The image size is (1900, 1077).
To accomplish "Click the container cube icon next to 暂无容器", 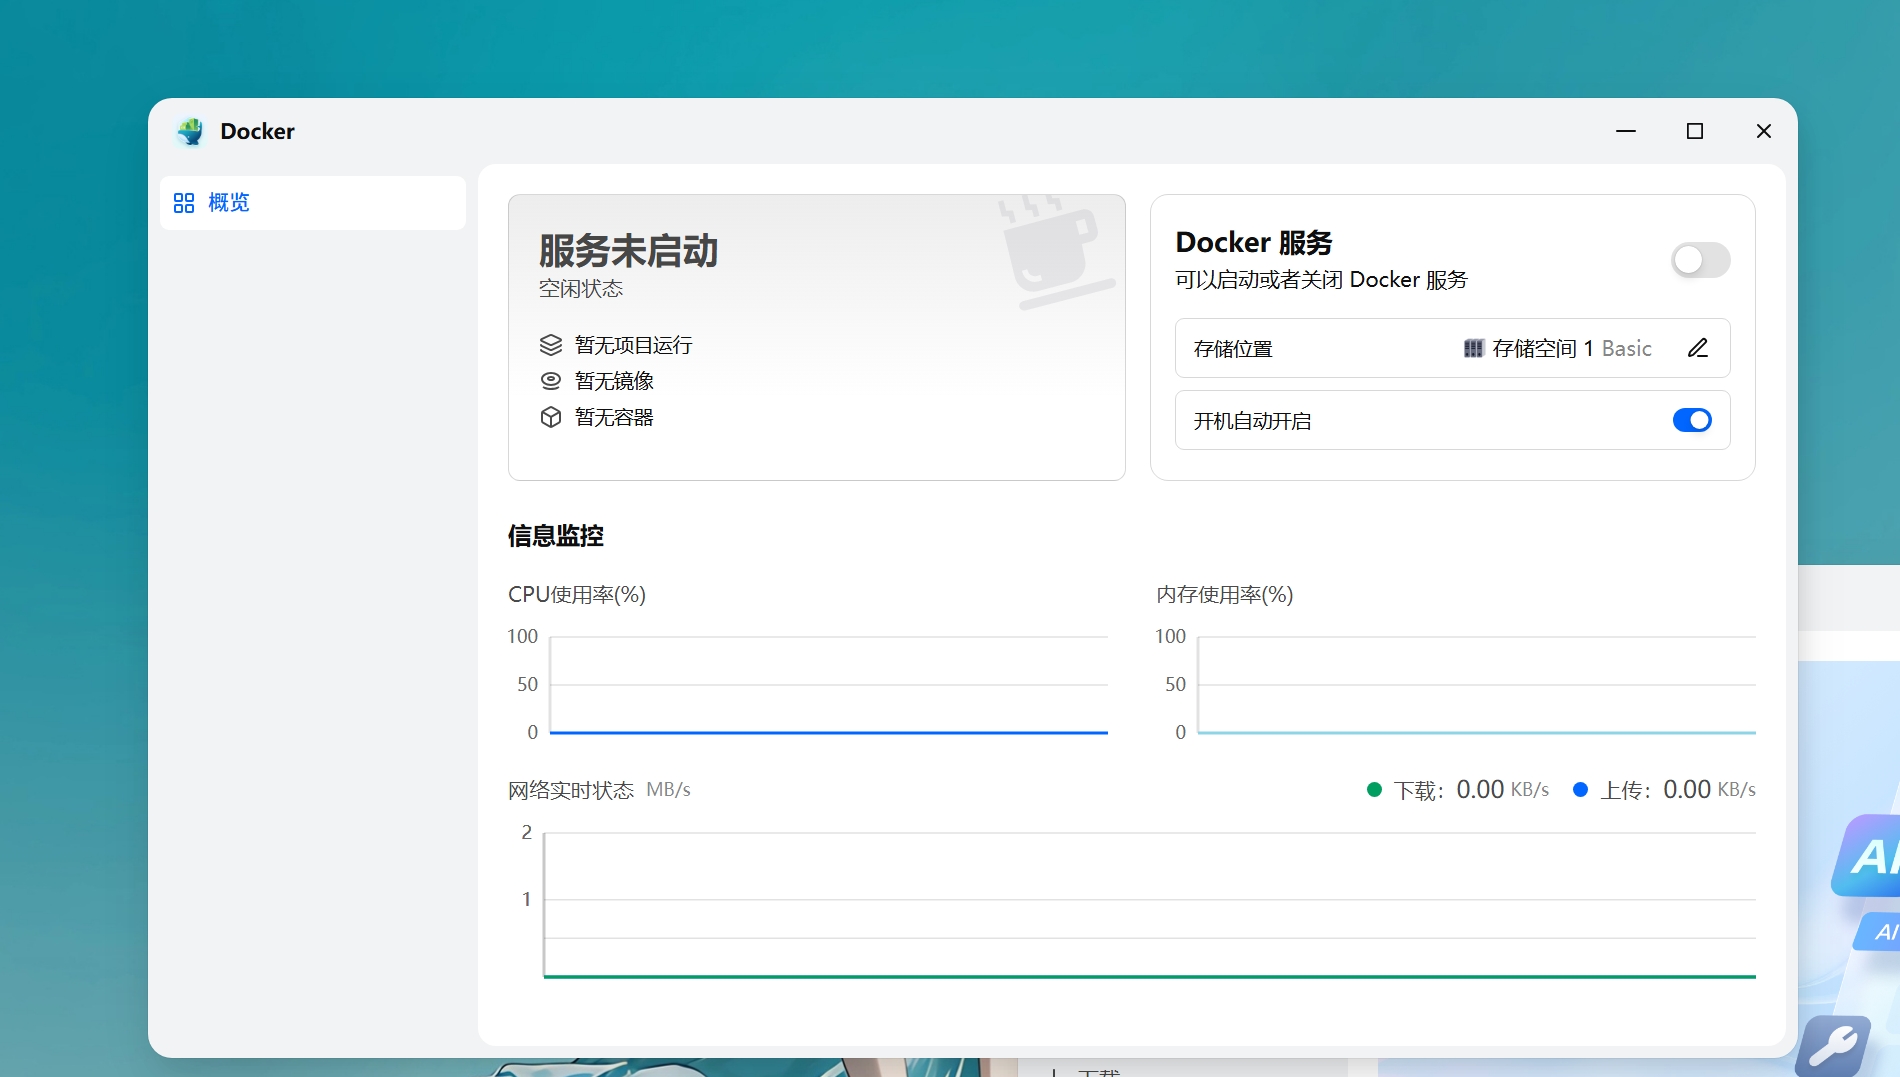I will [x=550, y=417].
